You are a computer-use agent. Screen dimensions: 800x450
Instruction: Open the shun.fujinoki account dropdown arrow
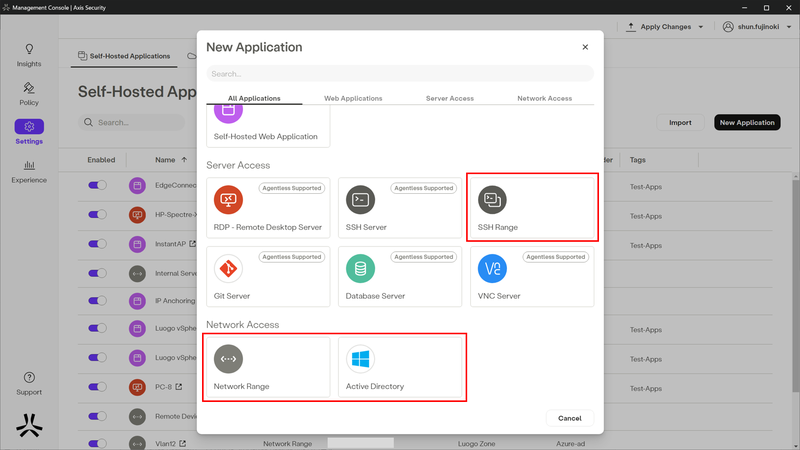(x=789, y=27)
